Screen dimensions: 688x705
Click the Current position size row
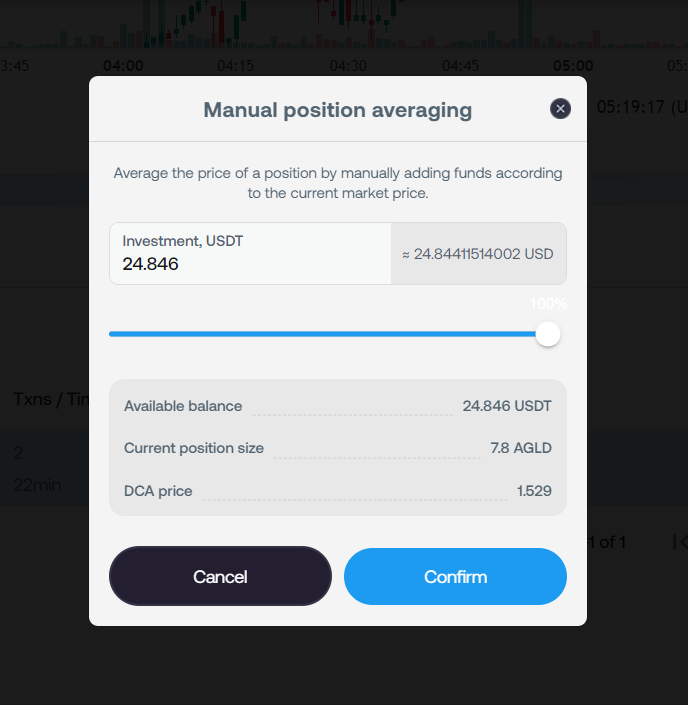[x=337, y=448]
